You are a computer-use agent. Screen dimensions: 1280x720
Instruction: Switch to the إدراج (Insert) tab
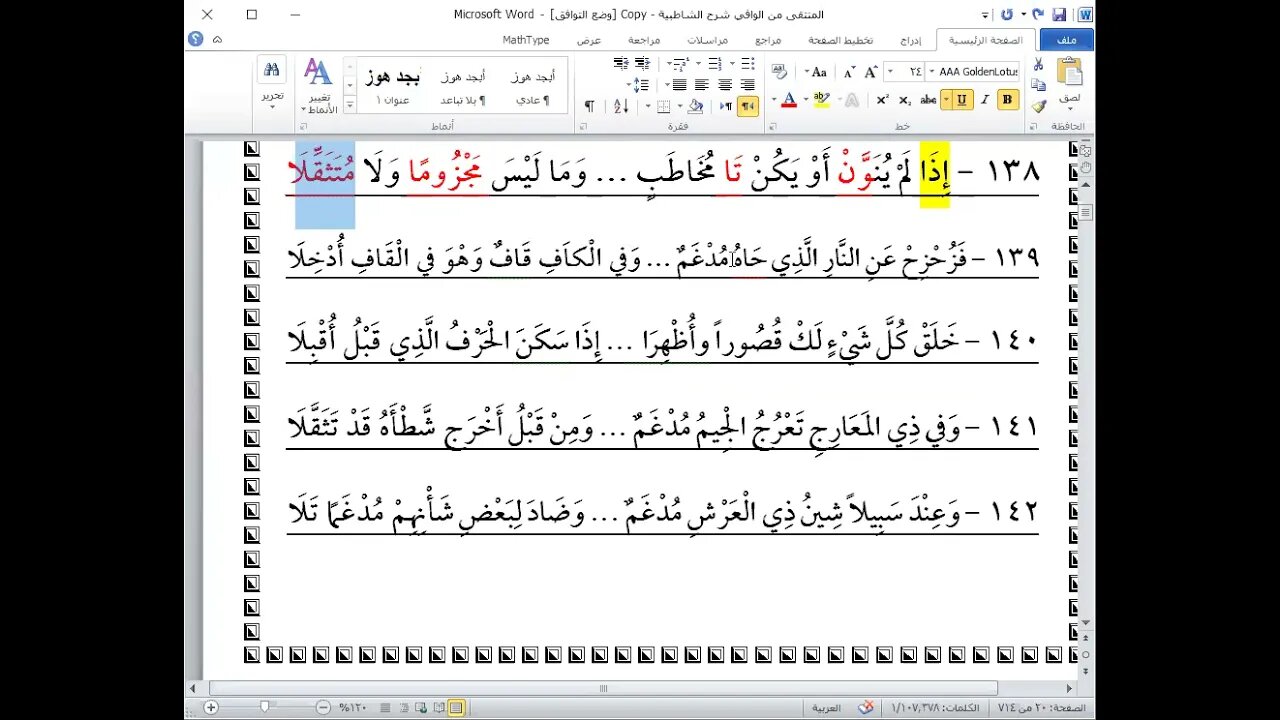click(910, 40)
